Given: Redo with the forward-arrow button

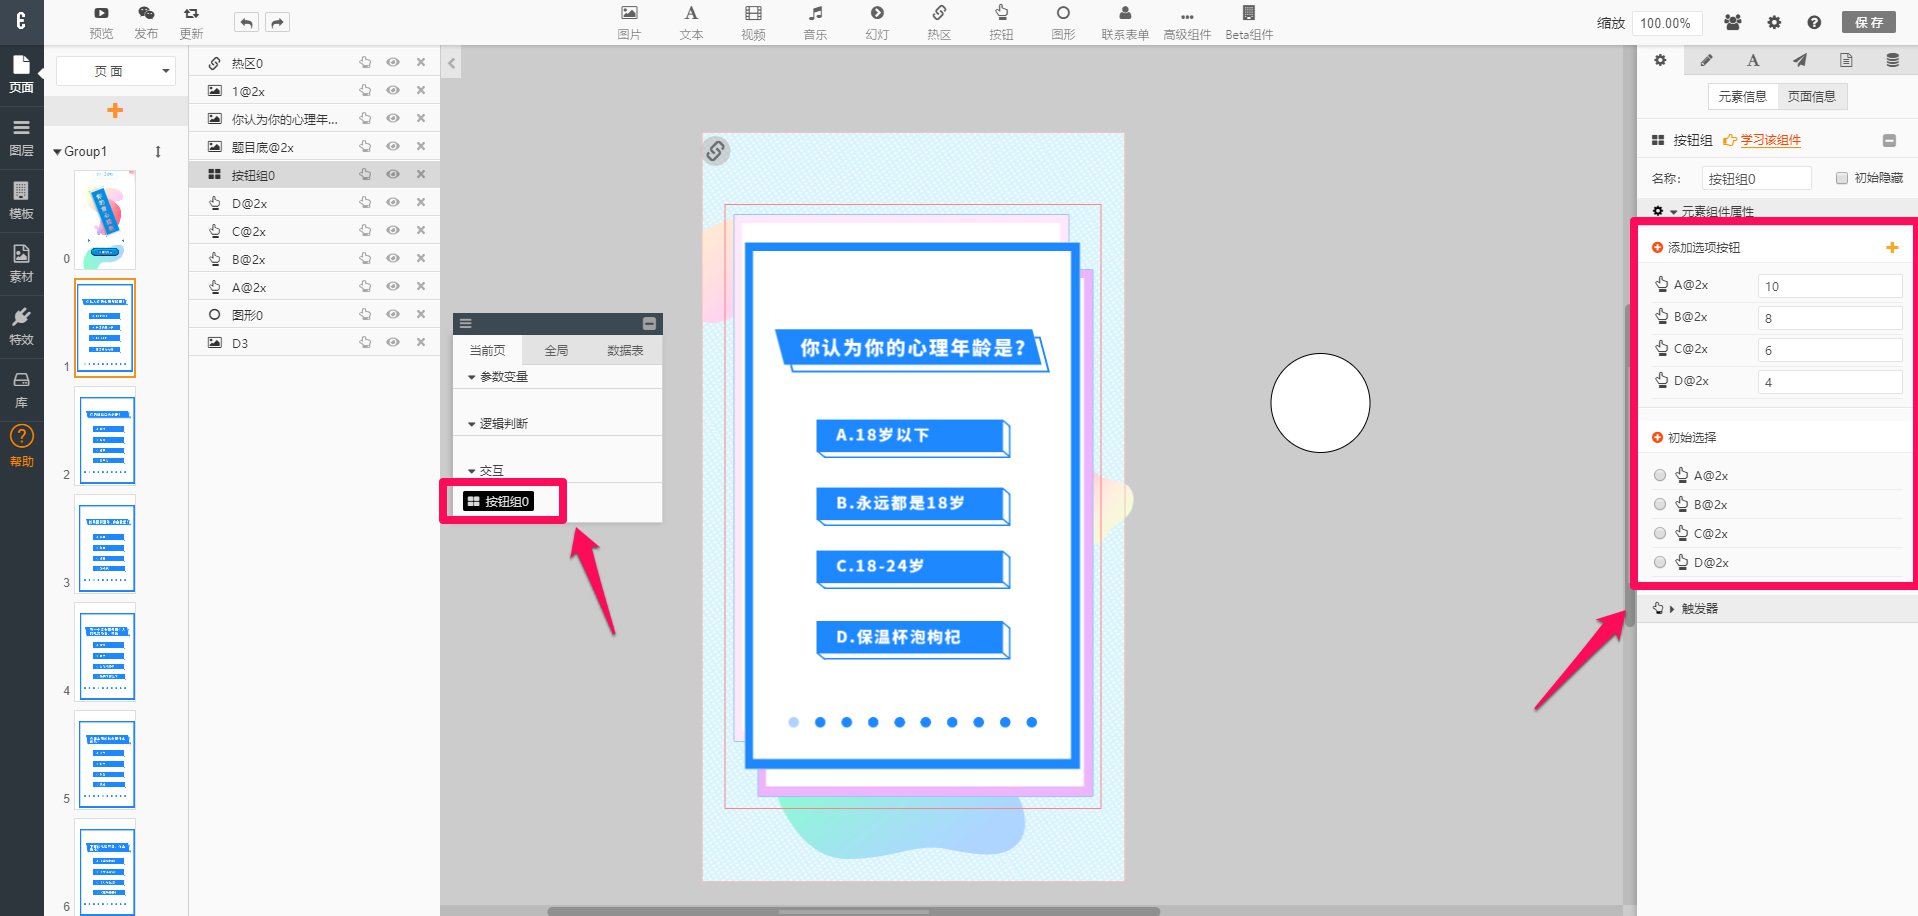Looking at the screenshot, I should tap(278, 22).
